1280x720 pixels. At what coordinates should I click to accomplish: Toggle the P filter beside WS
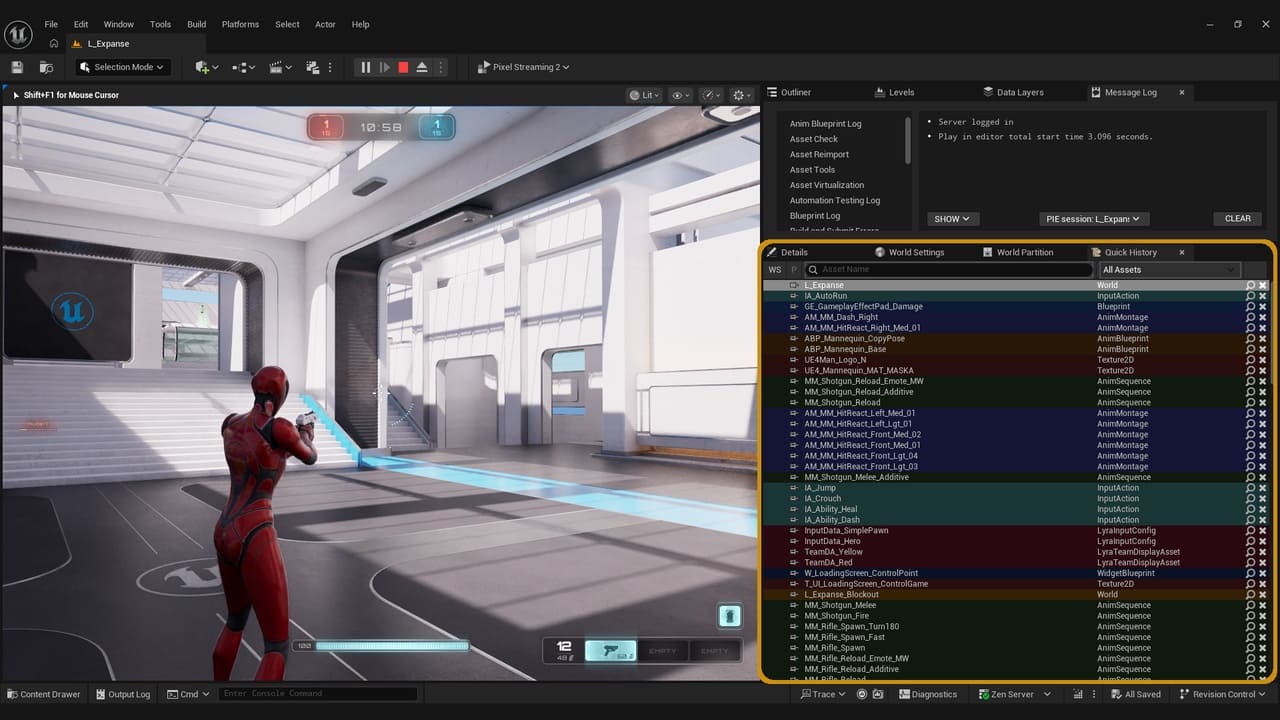pos(794,270)
